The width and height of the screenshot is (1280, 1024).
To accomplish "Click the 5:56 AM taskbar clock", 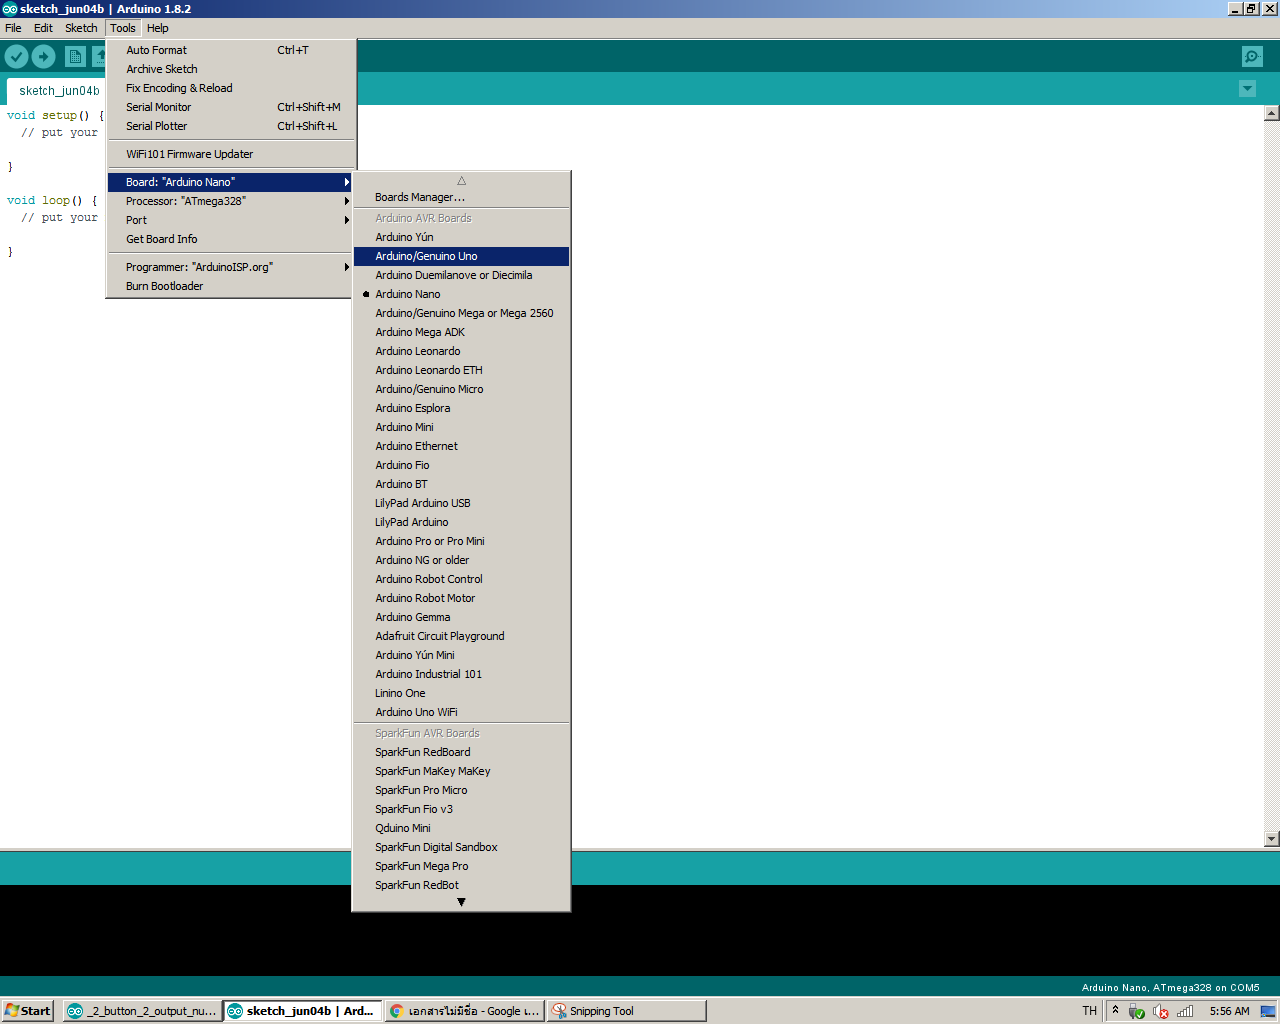I will pyautogui.click(x=1229, y=1011).
